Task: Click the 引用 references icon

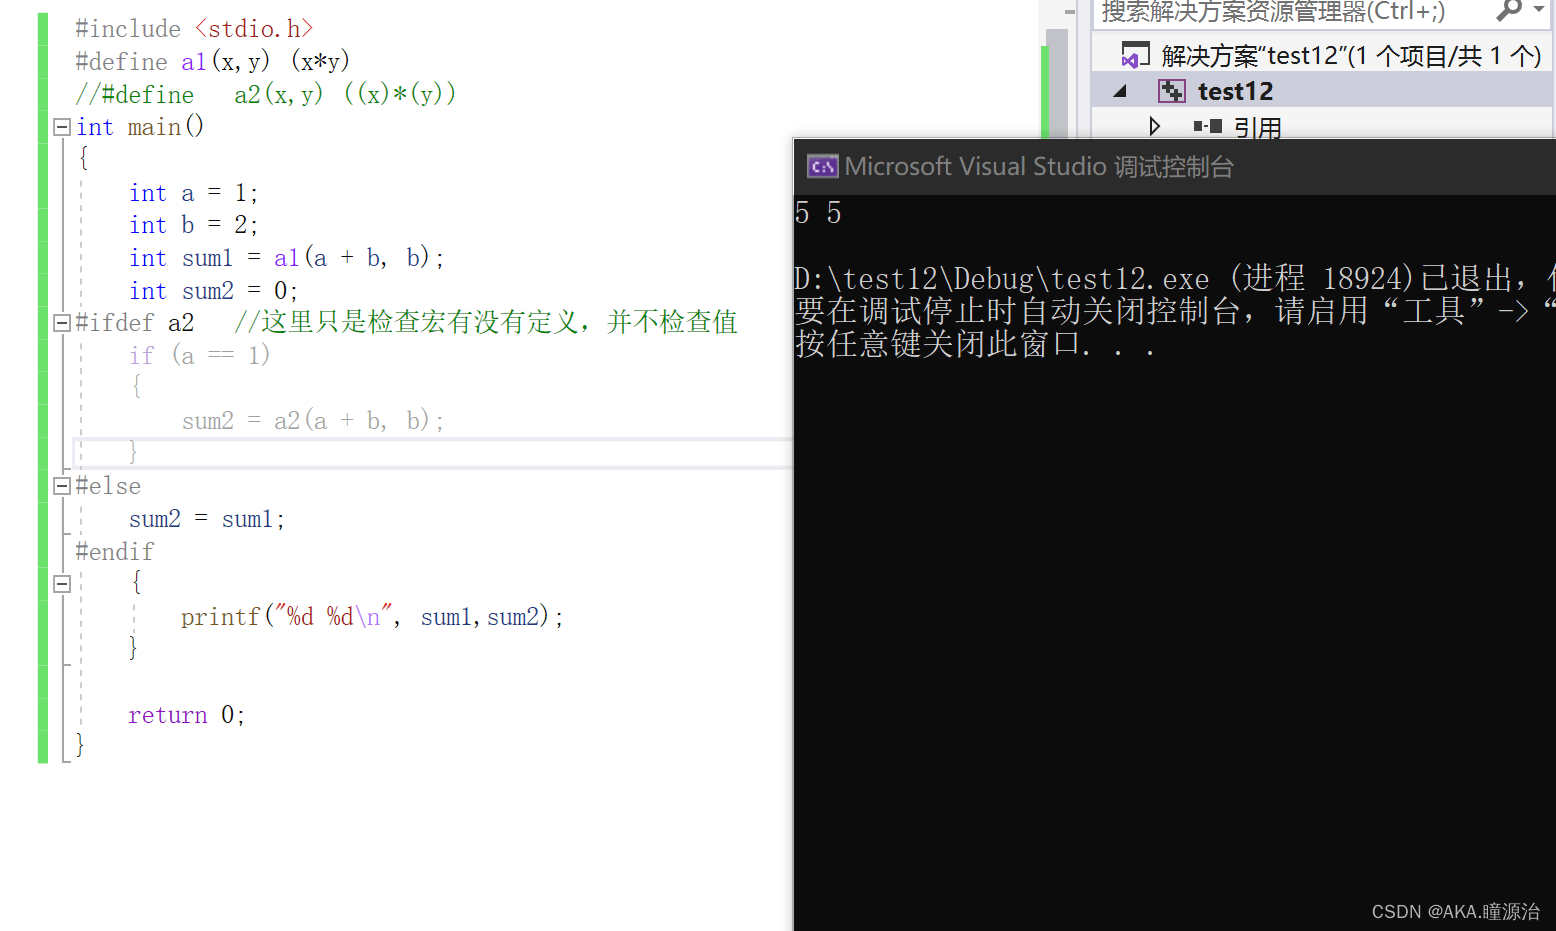Action: 1209,126
